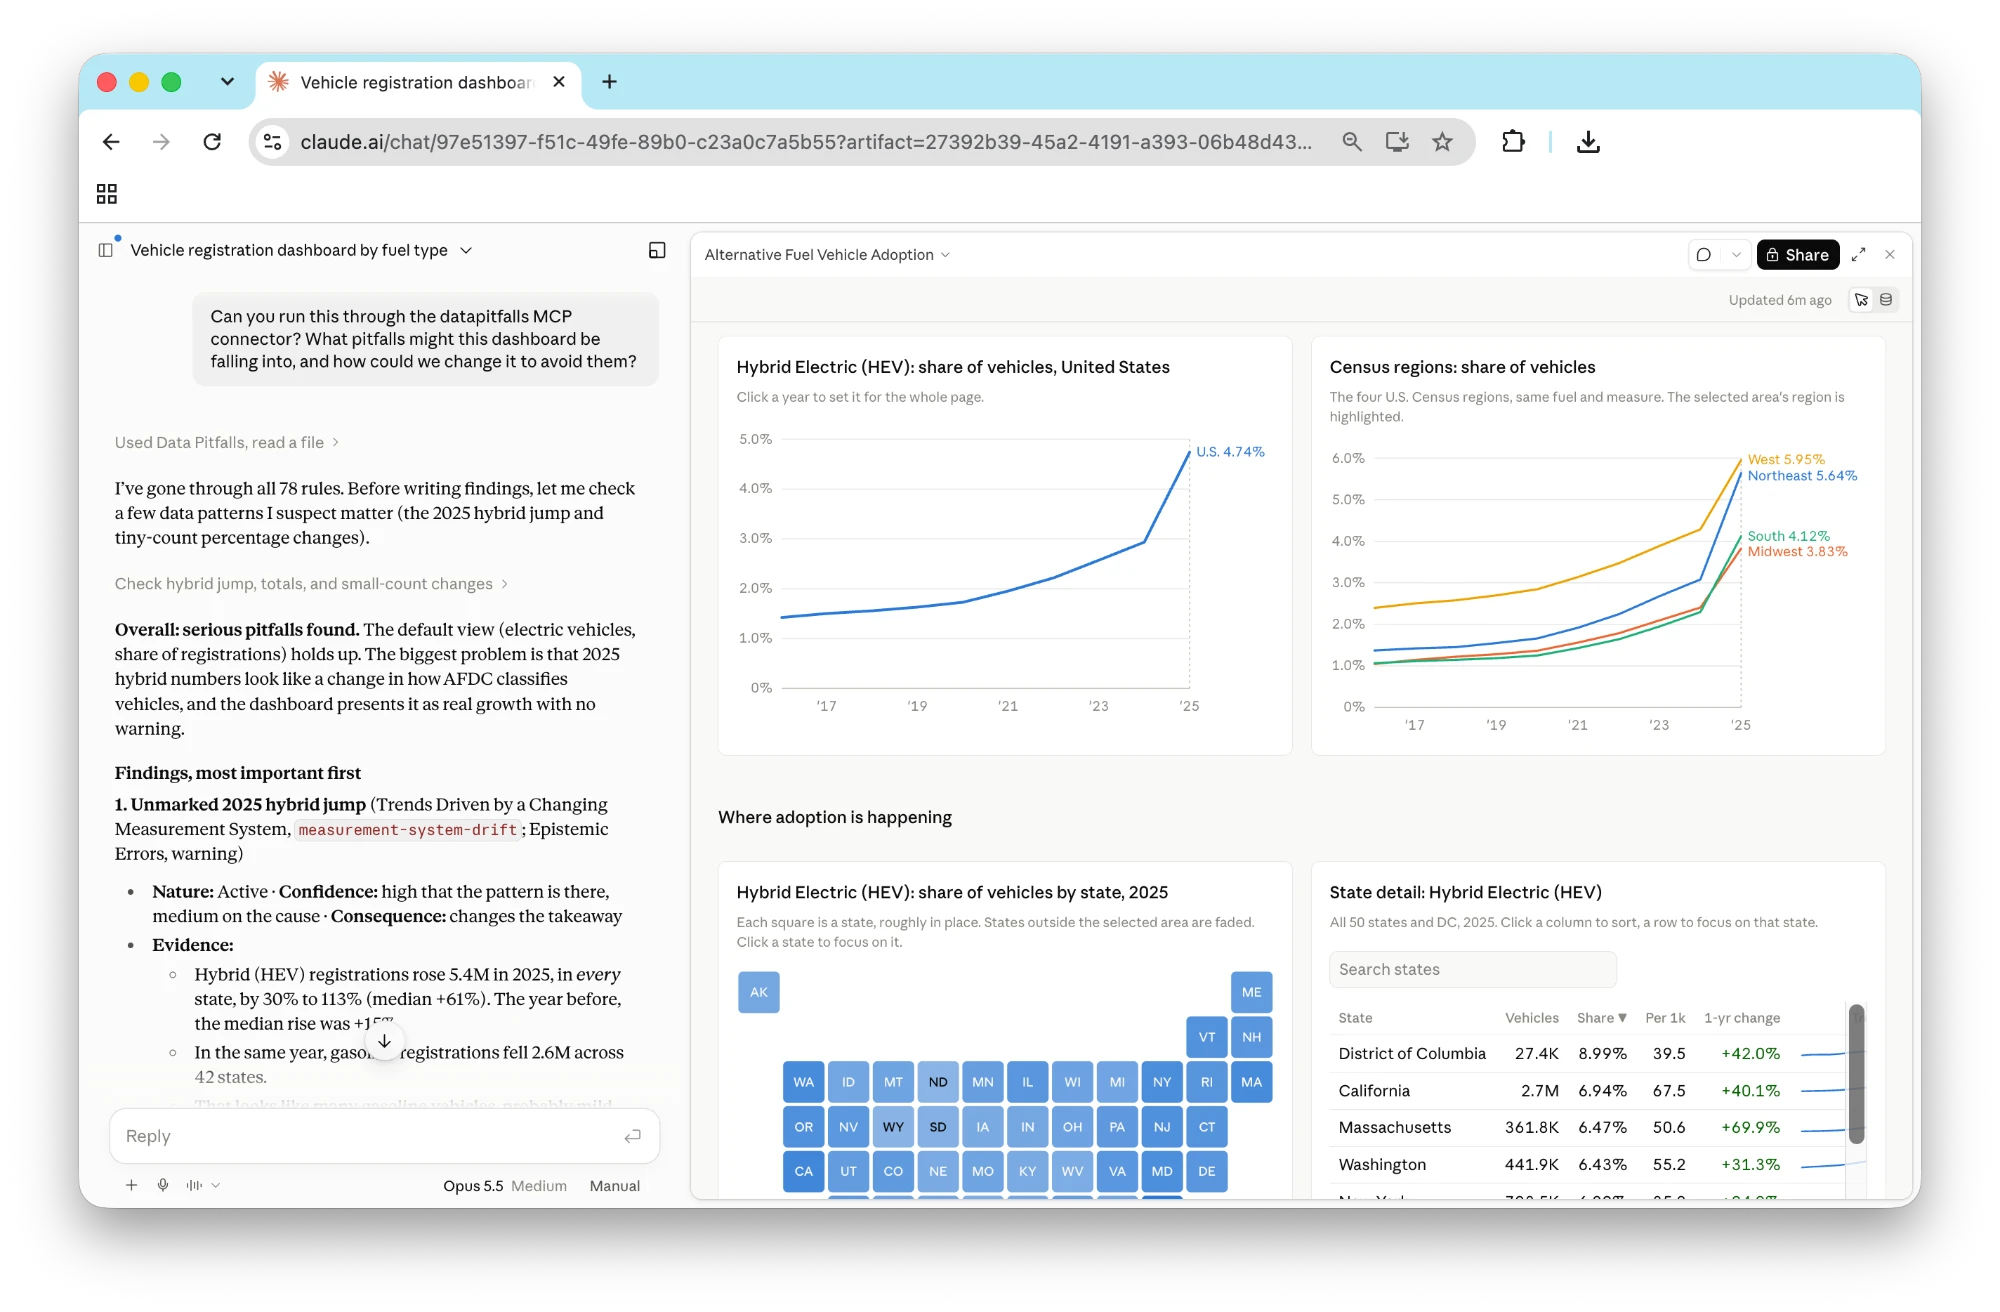Open dropdown arrow next to comment bubble
The width and height of the screenshot is (2000, 1312).
tap(1736, 255)
